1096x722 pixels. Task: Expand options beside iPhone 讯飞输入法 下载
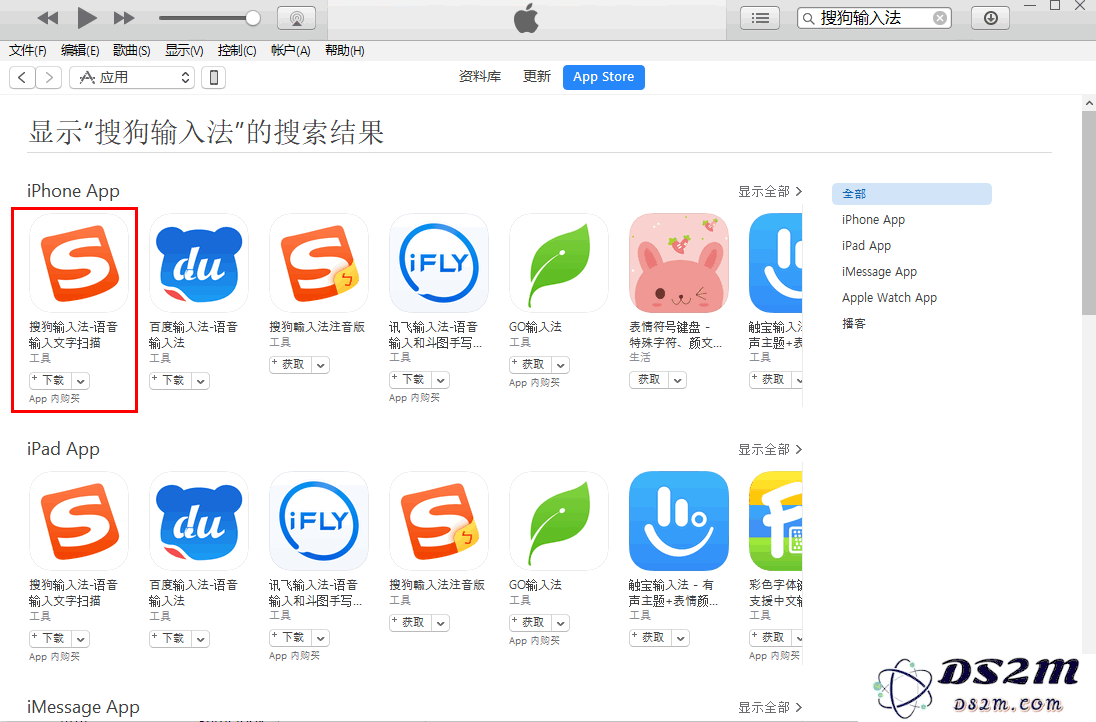click(x=440, y=380)
